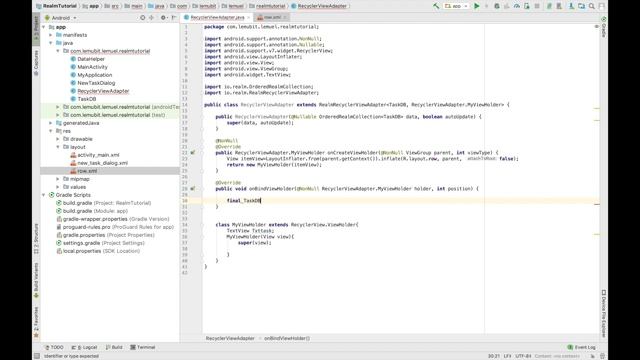Collapse the app module tree node
Viewport: 640px width, 360px height.
point(44,27)
